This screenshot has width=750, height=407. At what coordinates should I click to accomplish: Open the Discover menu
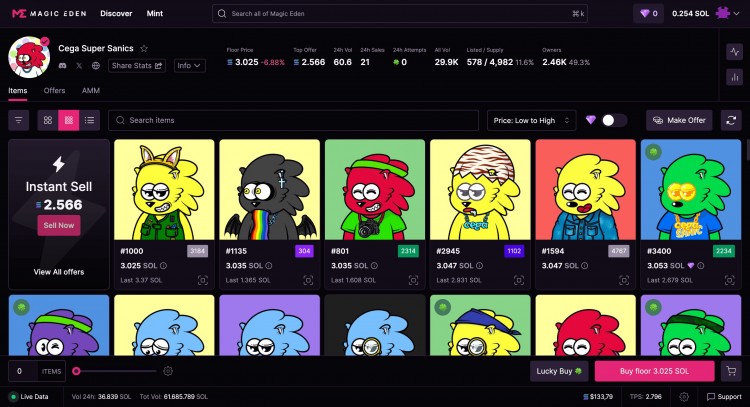[x=116, y=13]
